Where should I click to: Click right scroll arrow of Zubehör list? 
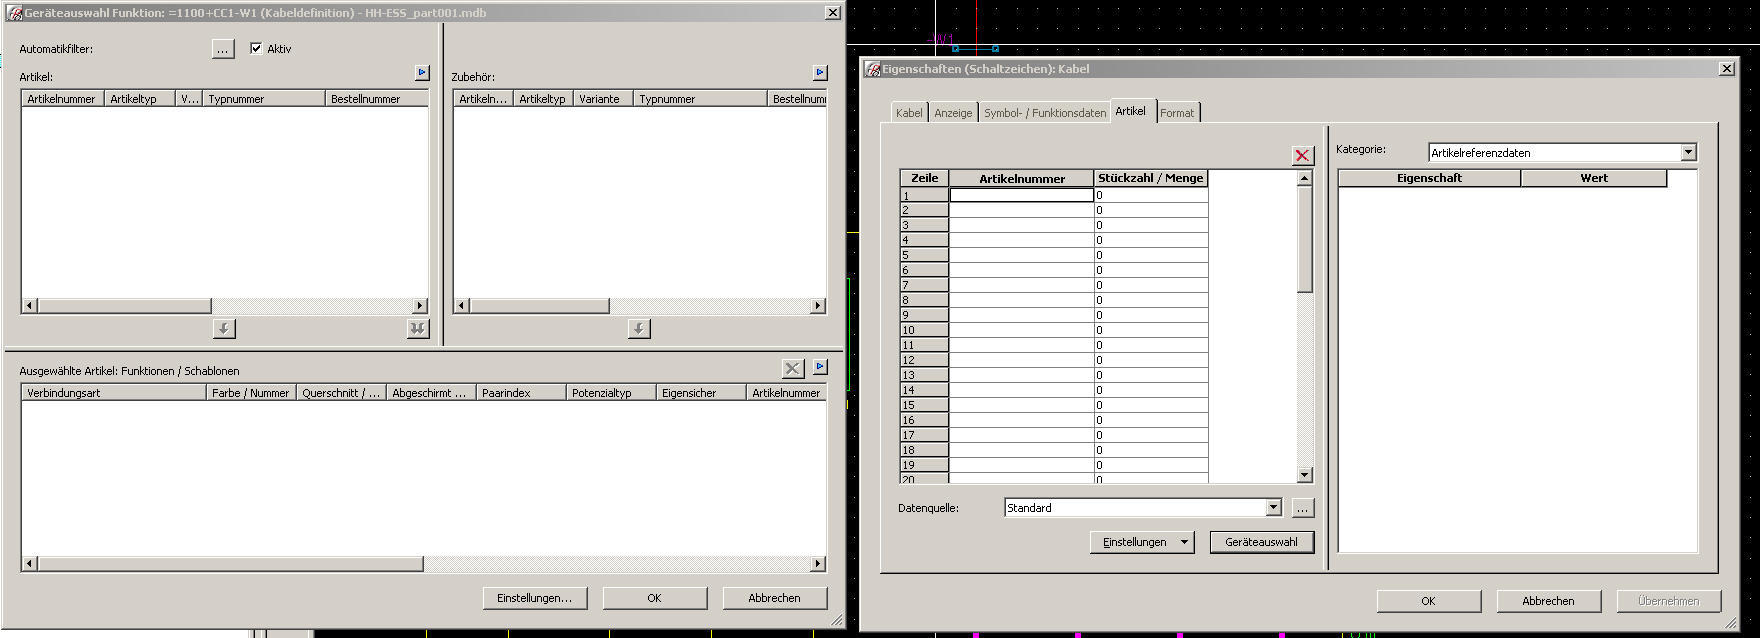[818, 306]
